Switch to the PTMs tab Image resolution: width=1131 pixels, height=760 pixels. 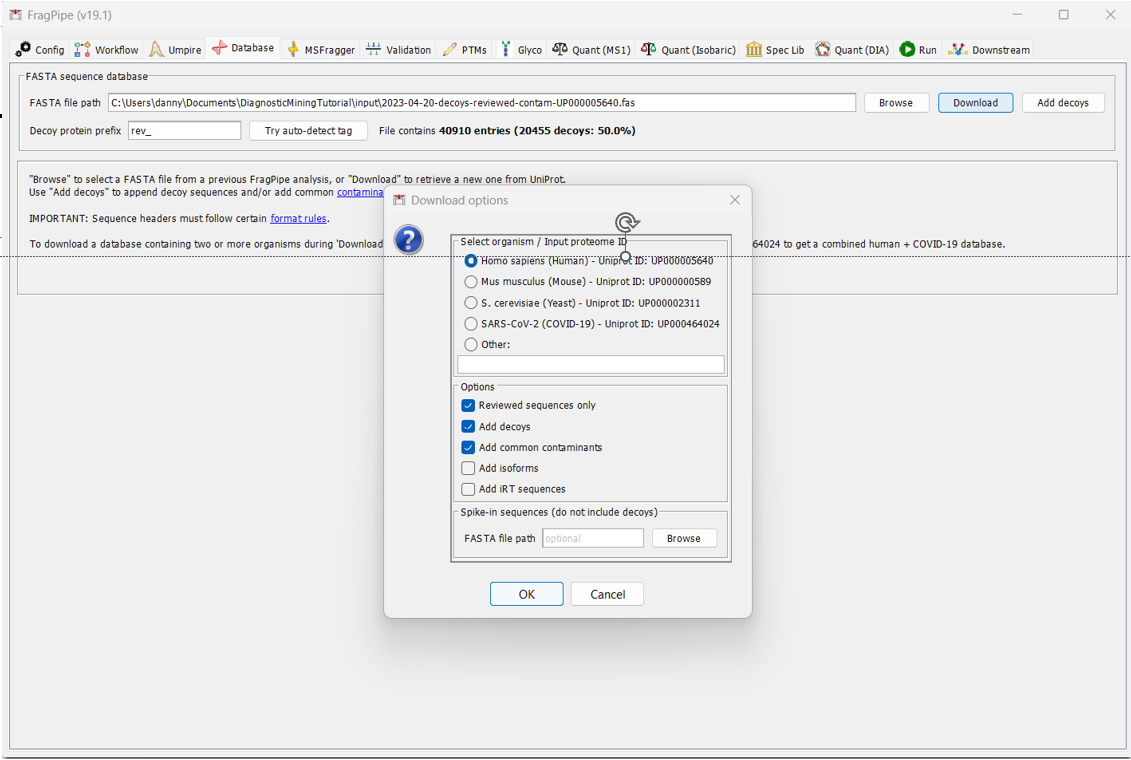click(x=465, y=50)
